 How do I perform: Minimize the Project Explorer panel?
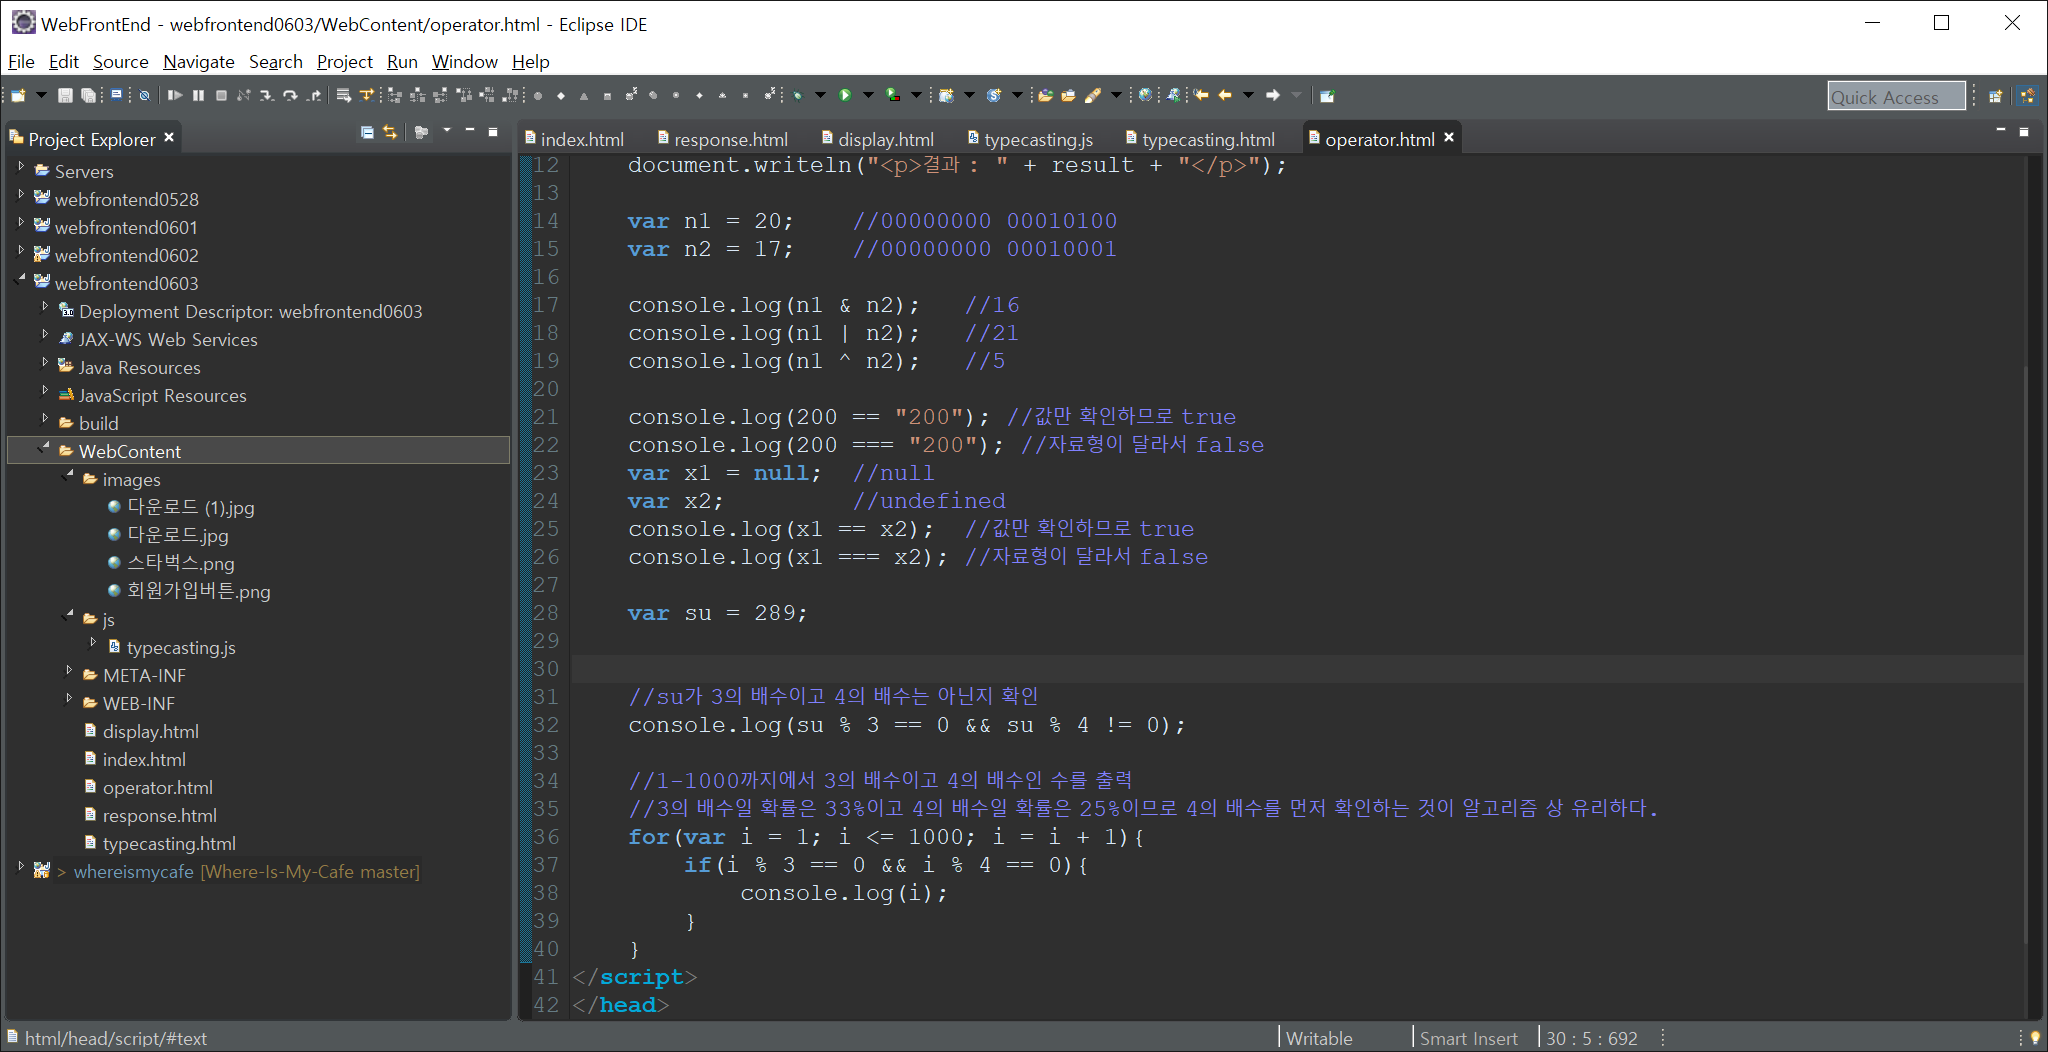click(470, 130)
